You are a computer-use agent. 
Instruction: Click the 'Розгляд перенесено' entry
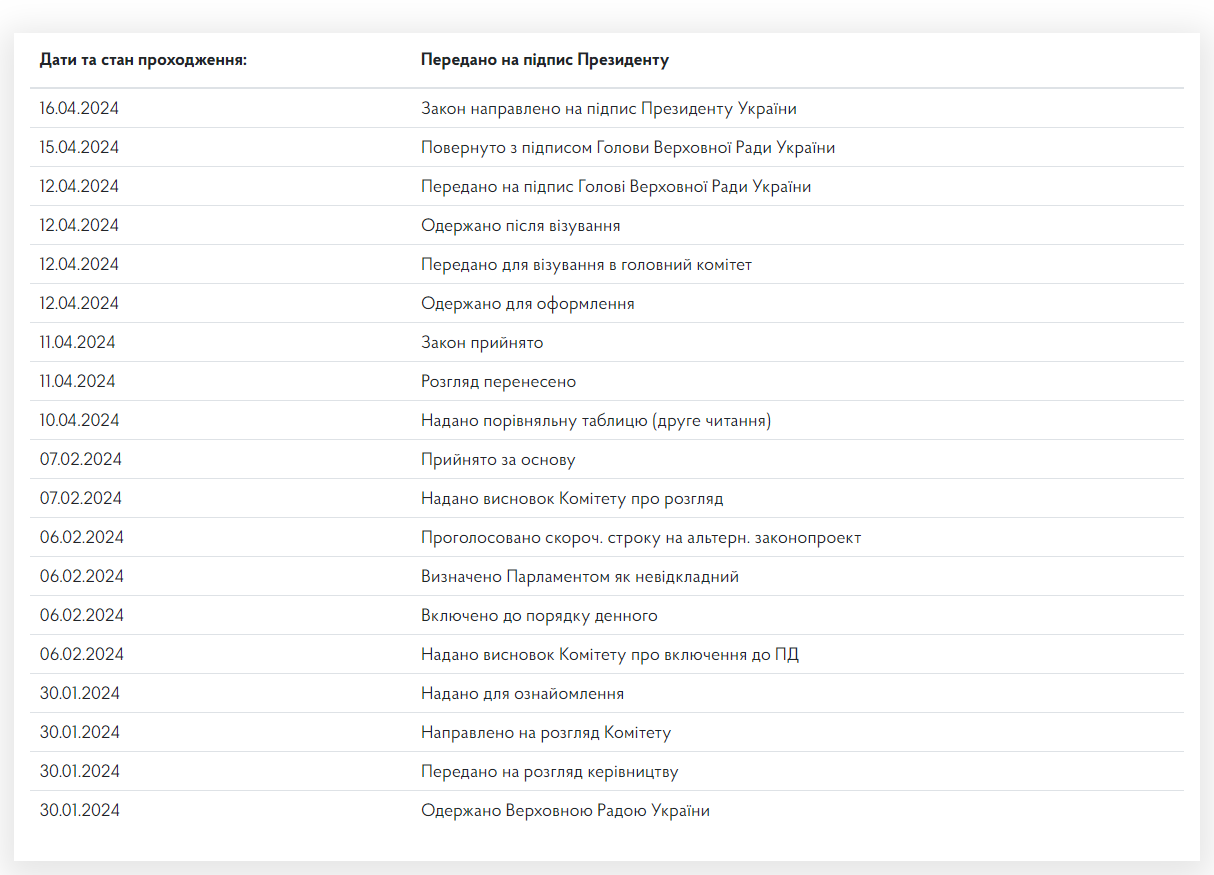click(x=498, y=382)
